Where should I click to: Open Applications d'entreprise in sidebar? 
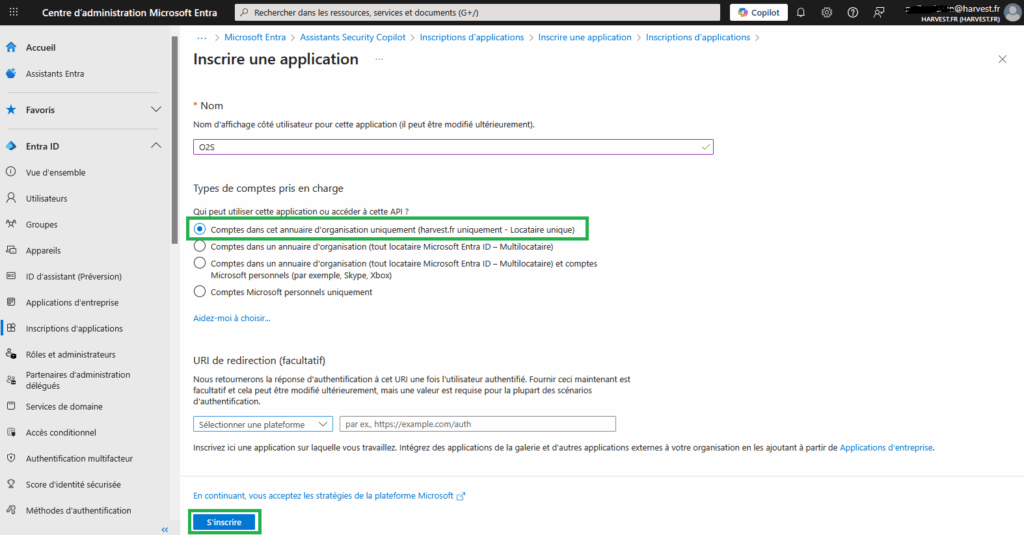(x=72, y=302)
